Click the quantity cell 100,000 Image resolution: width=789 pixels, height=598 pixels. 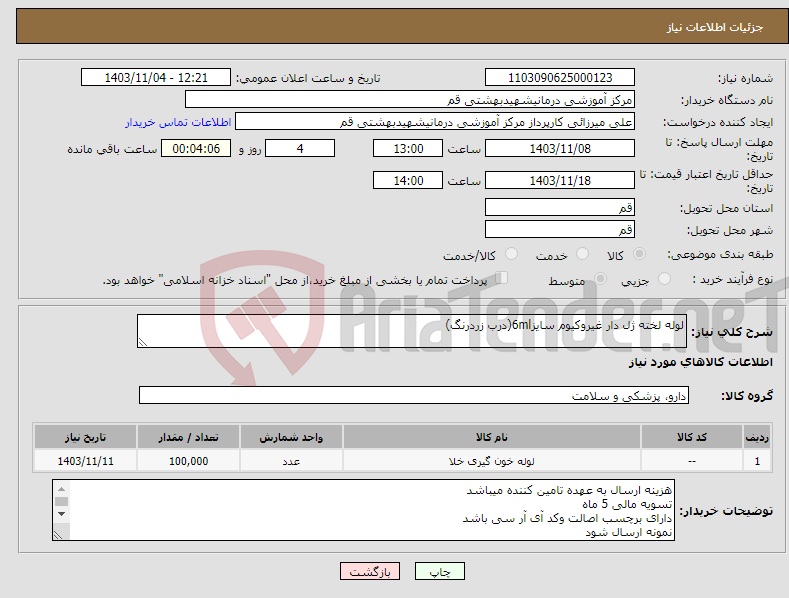[x=188, y=461]
